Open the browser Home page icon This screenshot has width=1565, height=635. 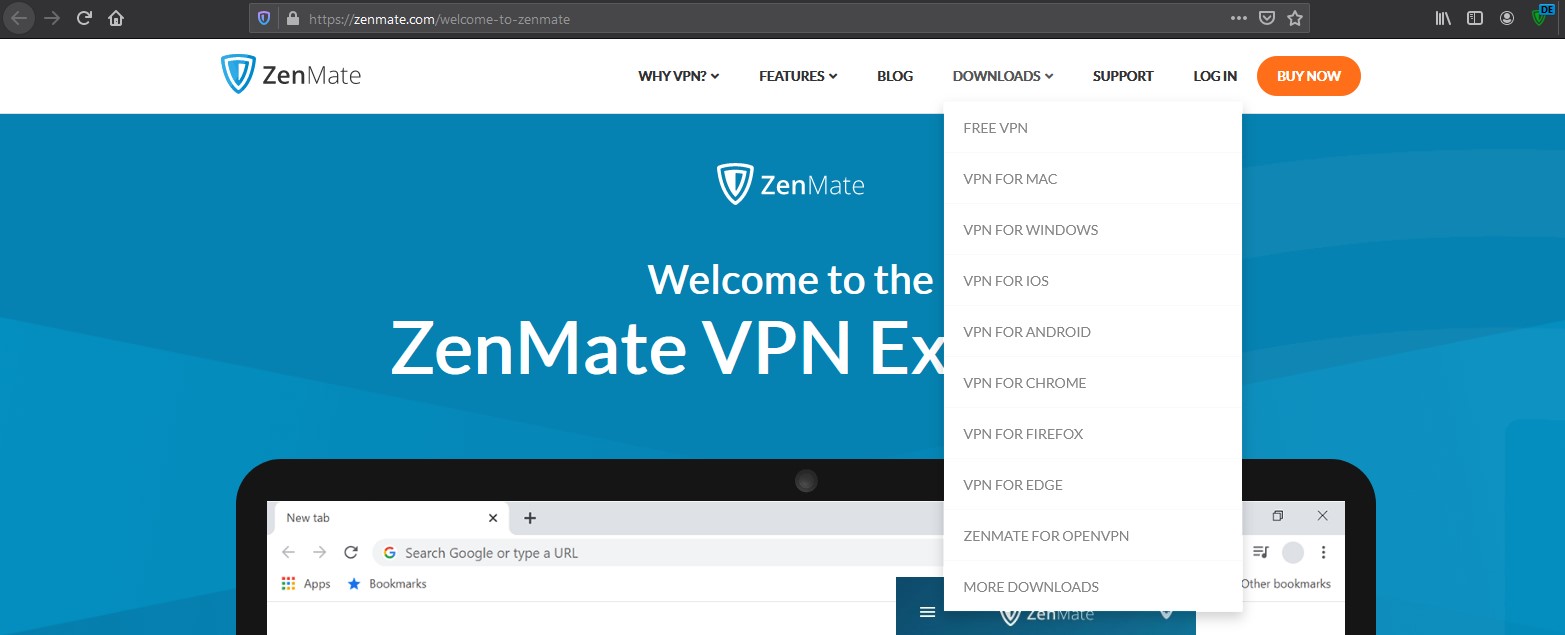[x=116, y=18]
